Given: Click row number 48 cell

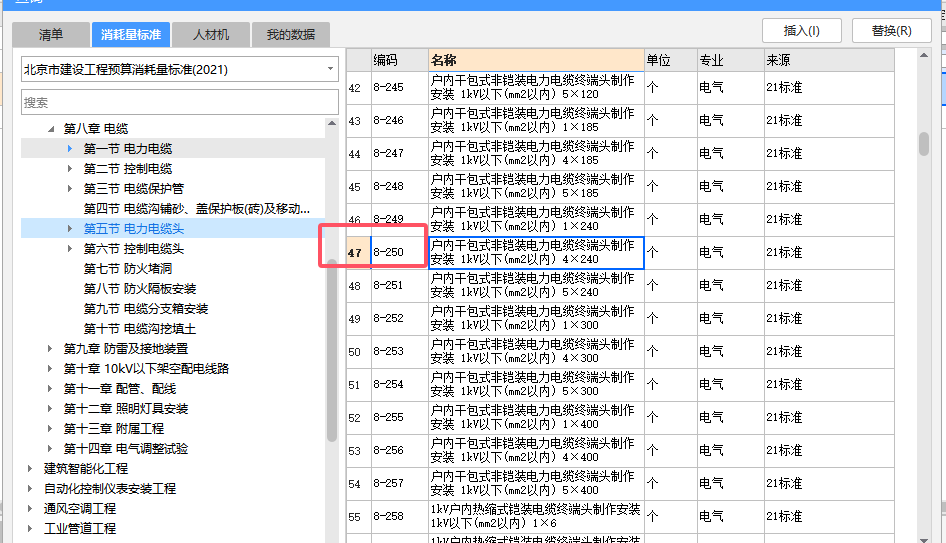Looking at the screenshot, I should [x=358, y=285].
